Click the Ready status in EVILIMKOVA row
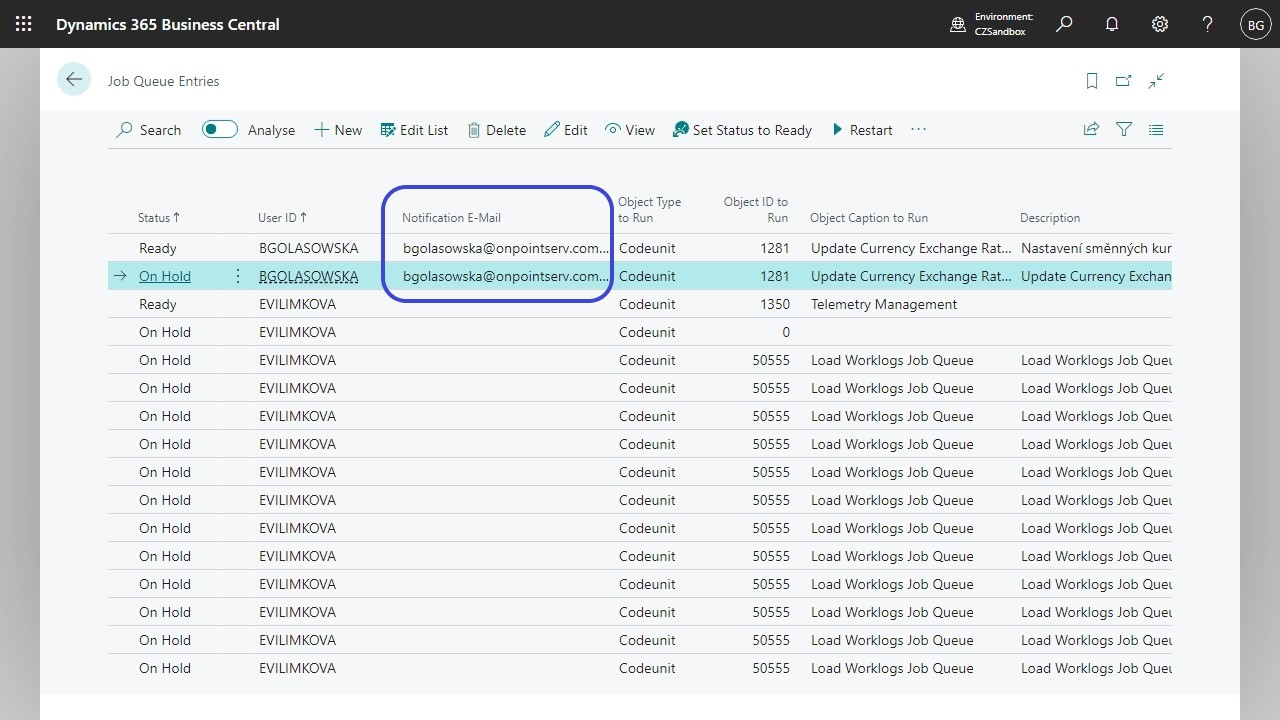Screen dimensions: 1280x720 tap(158, 304)
